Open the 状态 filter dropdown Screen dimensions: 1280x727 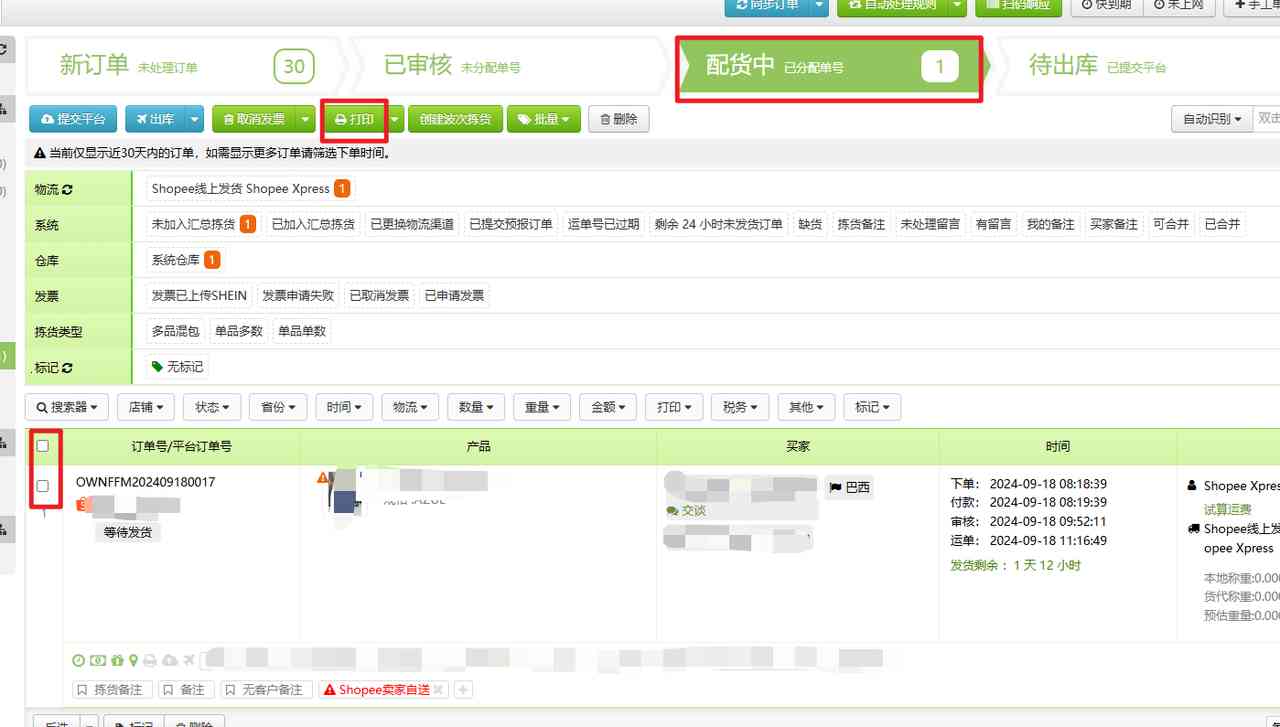click(x=210, y=407)
